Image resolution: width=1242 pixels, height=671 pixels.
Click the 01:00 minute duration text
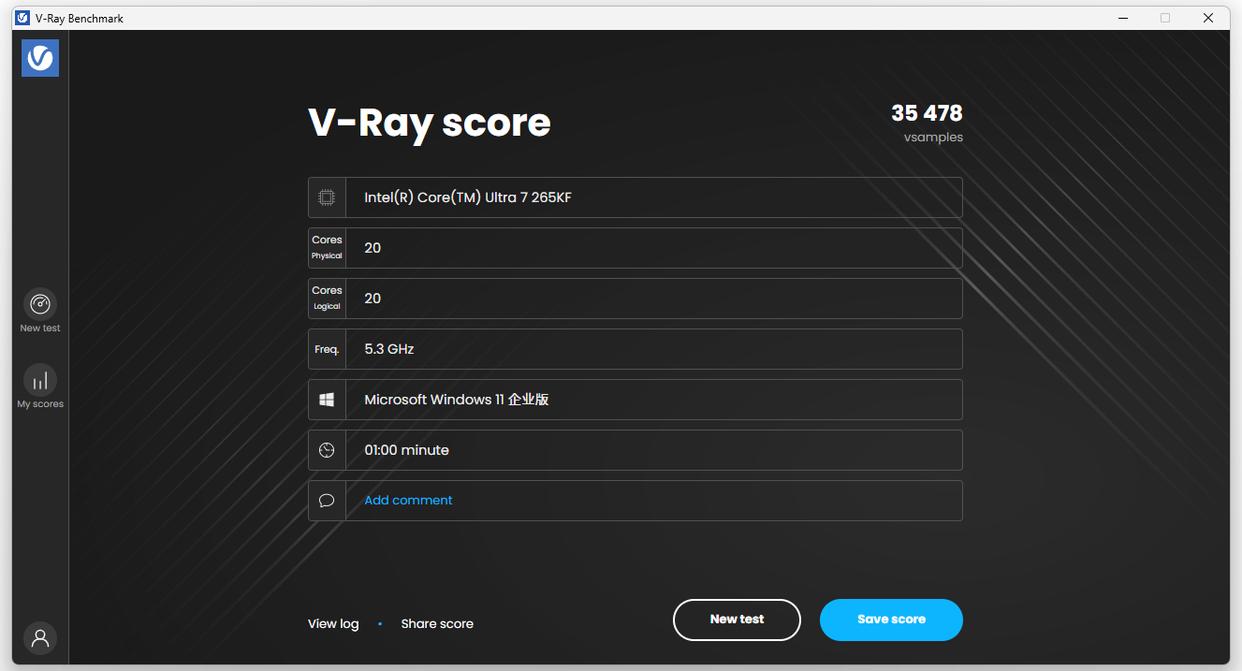[x=406, y=450]
